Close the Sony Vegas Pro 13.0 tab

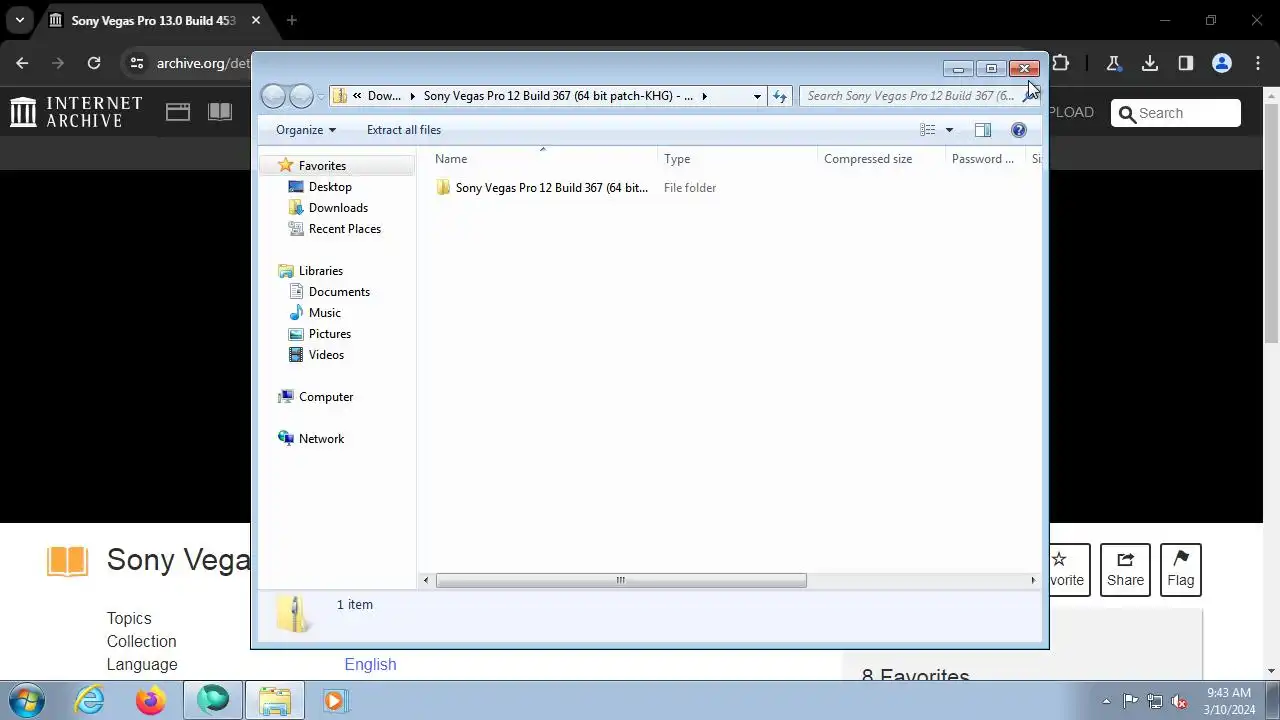(256, 20)
